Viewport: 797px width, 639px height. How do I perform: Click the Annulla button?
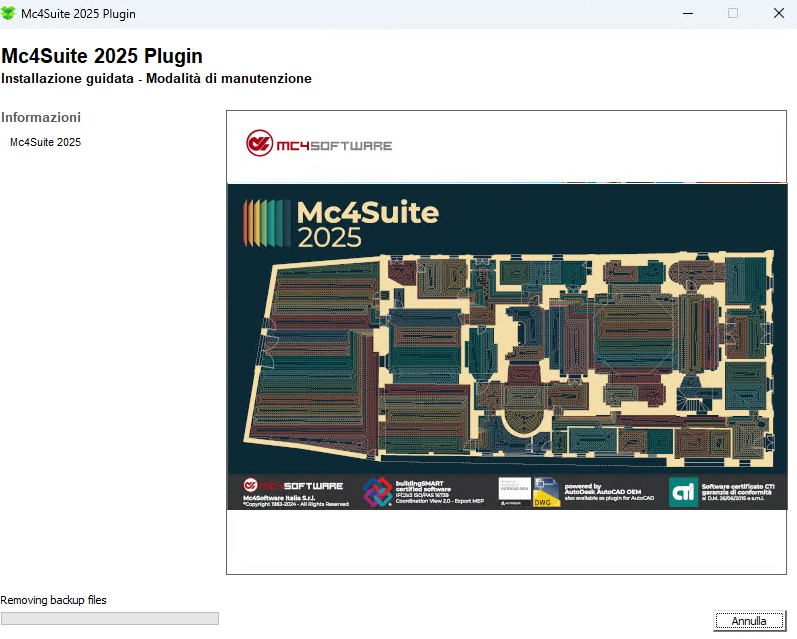749,621
